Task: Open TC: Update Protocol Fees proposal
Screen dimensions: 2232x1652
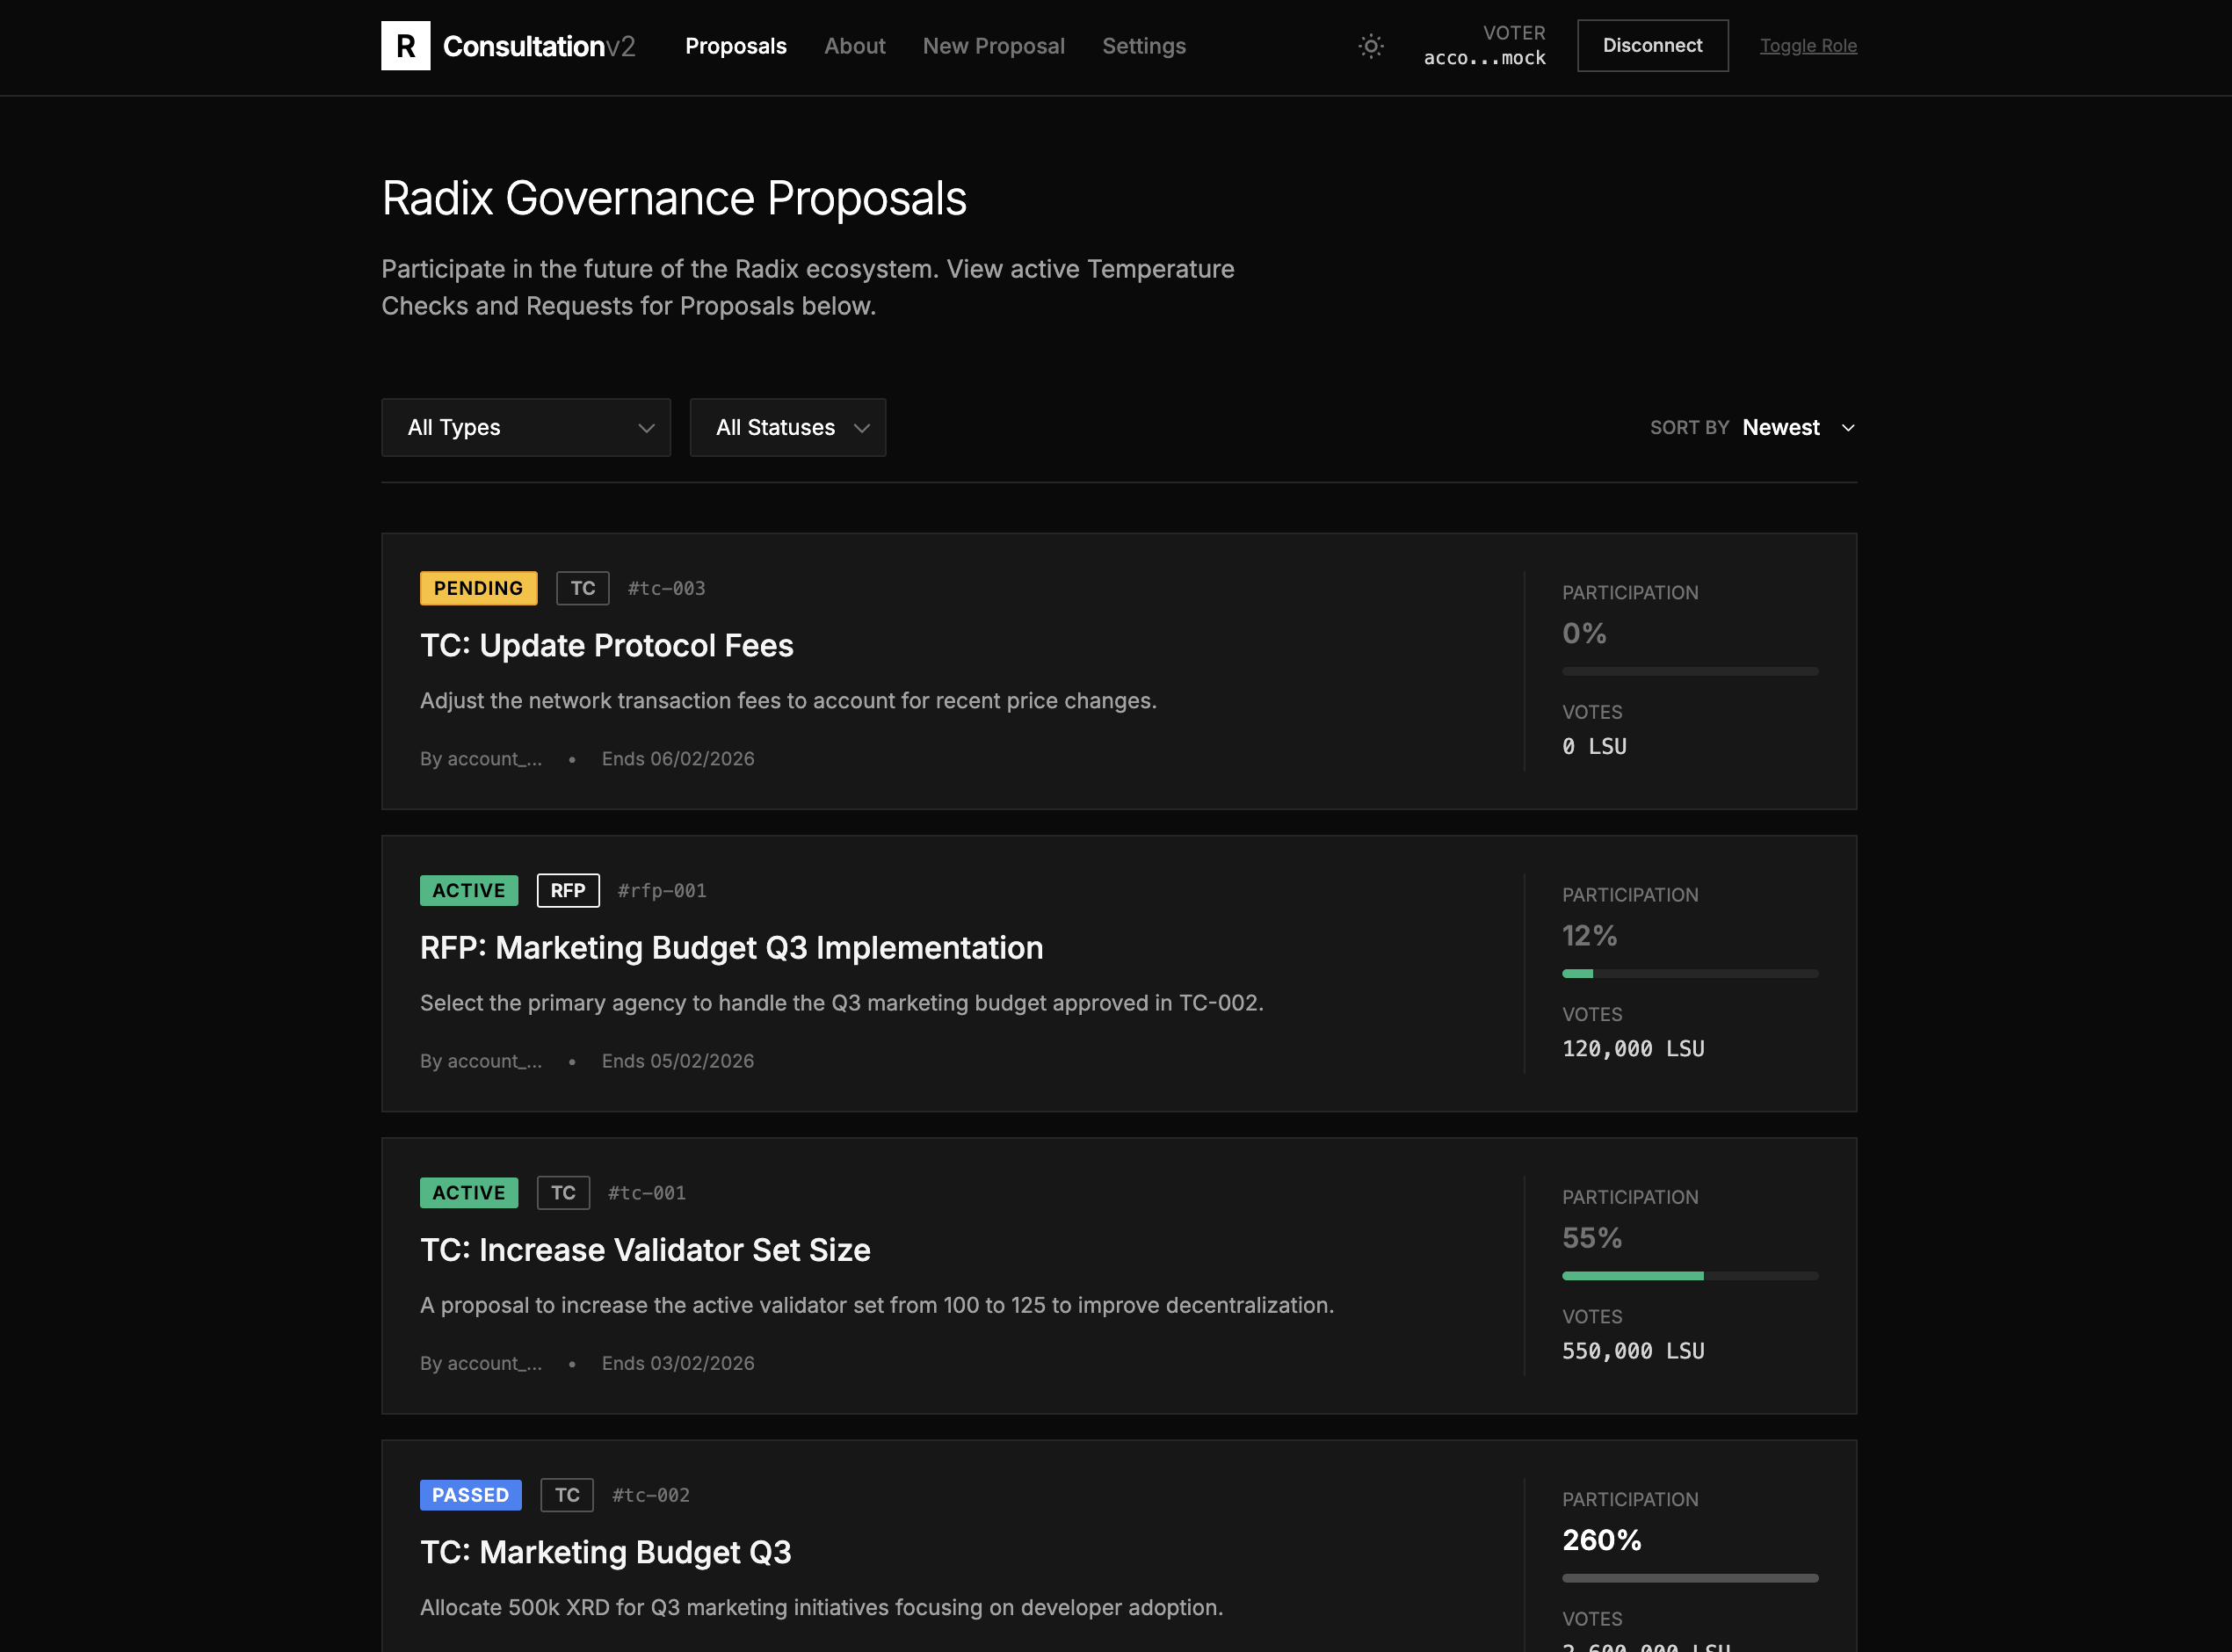Action: point(606,646)
